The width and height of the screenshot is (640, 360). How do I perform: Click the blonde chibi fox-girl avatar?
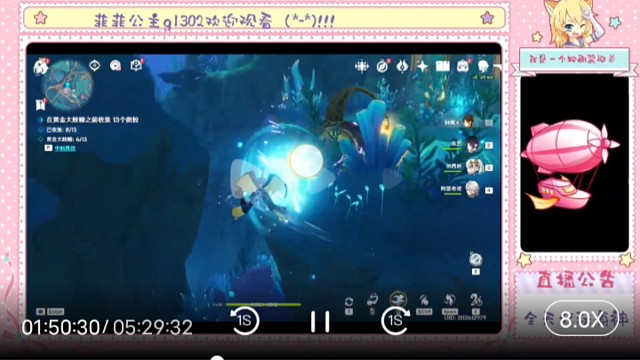pyautogui.click(x=573, y=24)
